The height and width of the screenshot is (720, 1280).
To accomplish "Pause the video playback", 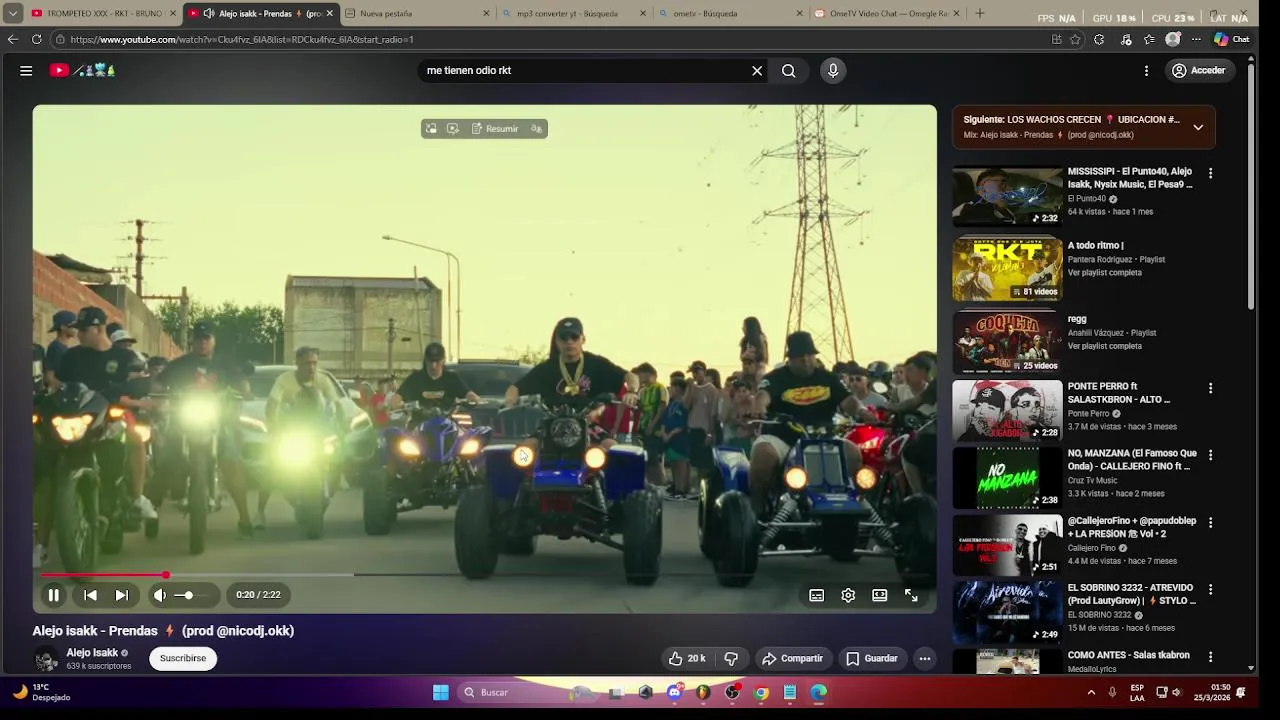I will tap(54, 595).
